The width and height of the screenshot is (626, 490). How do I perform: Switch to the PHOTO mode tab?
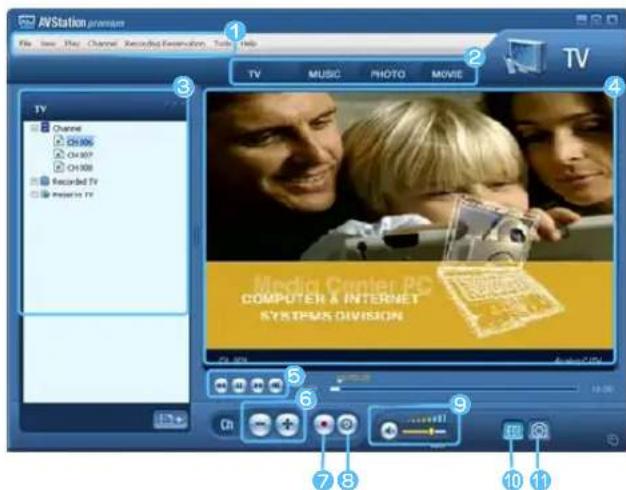[x=388, y=74]
